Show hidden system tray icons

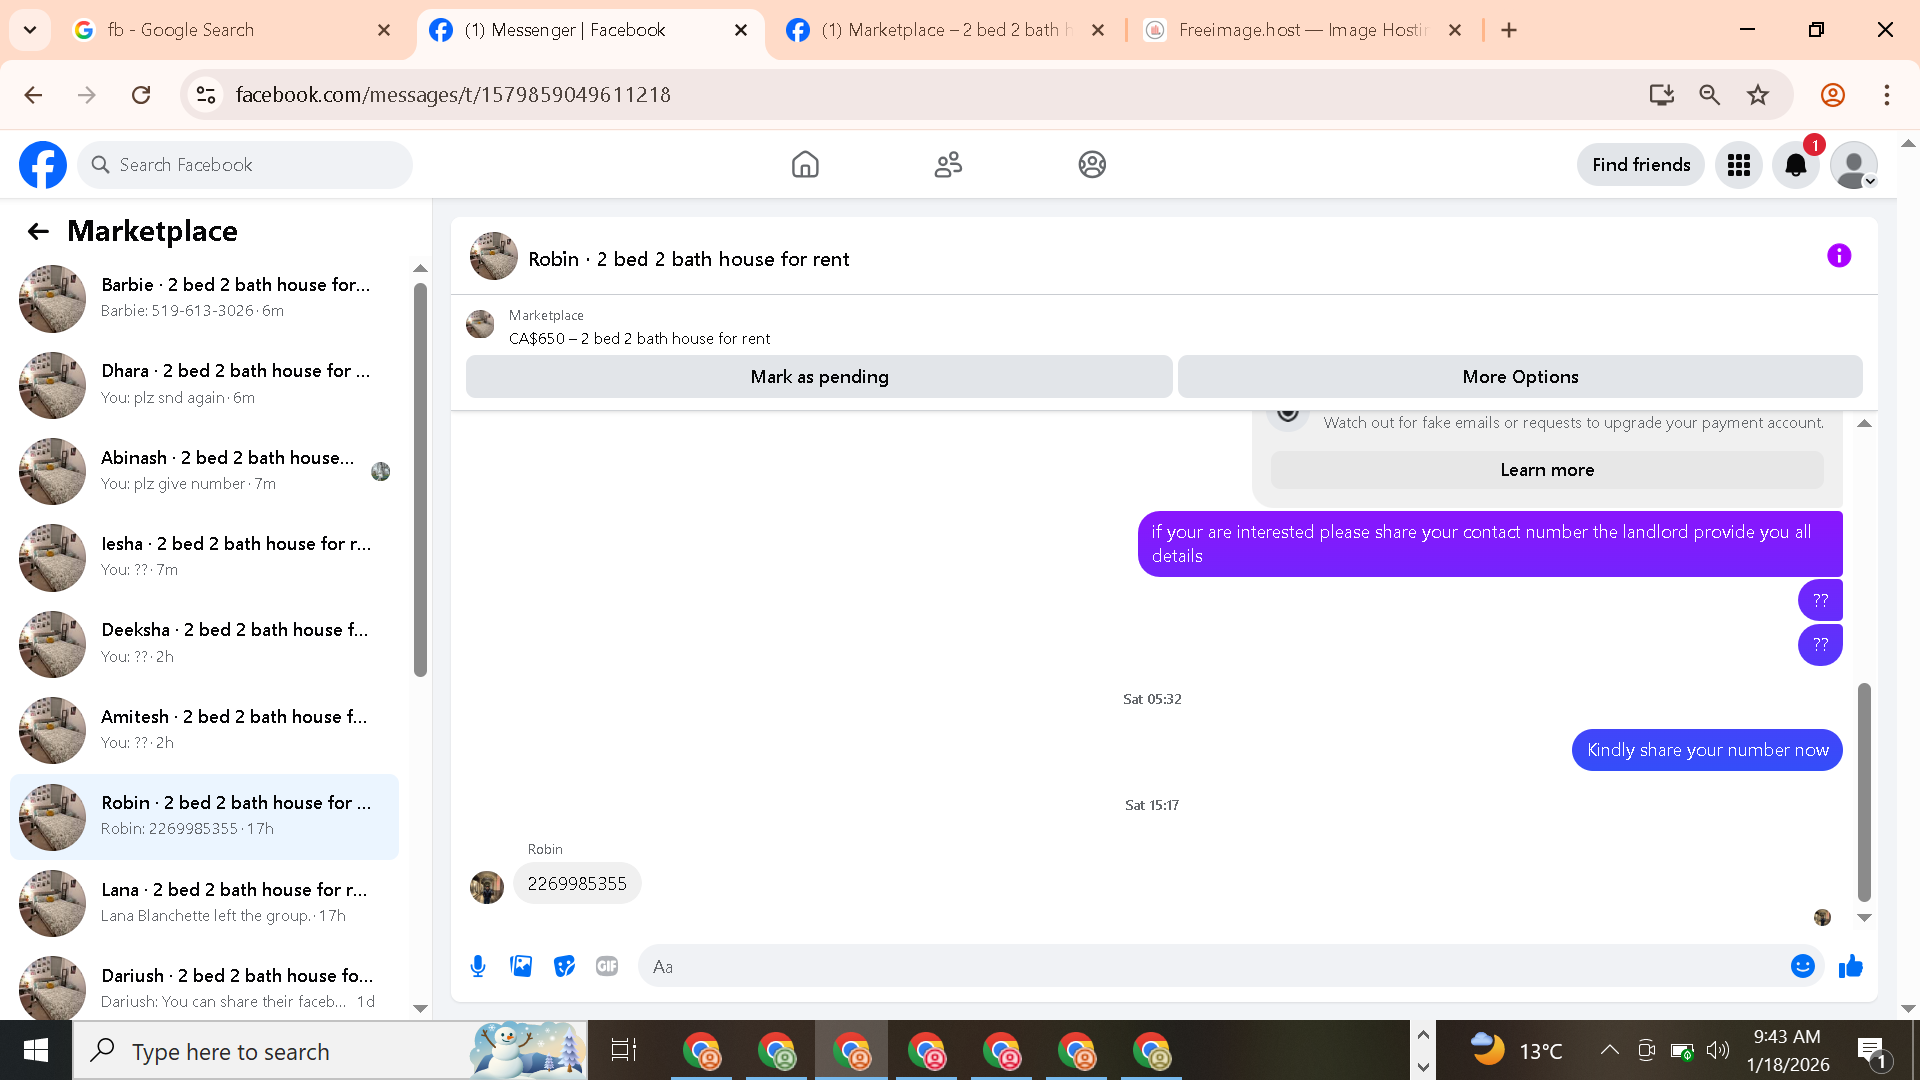[x=1609, y=1050]
